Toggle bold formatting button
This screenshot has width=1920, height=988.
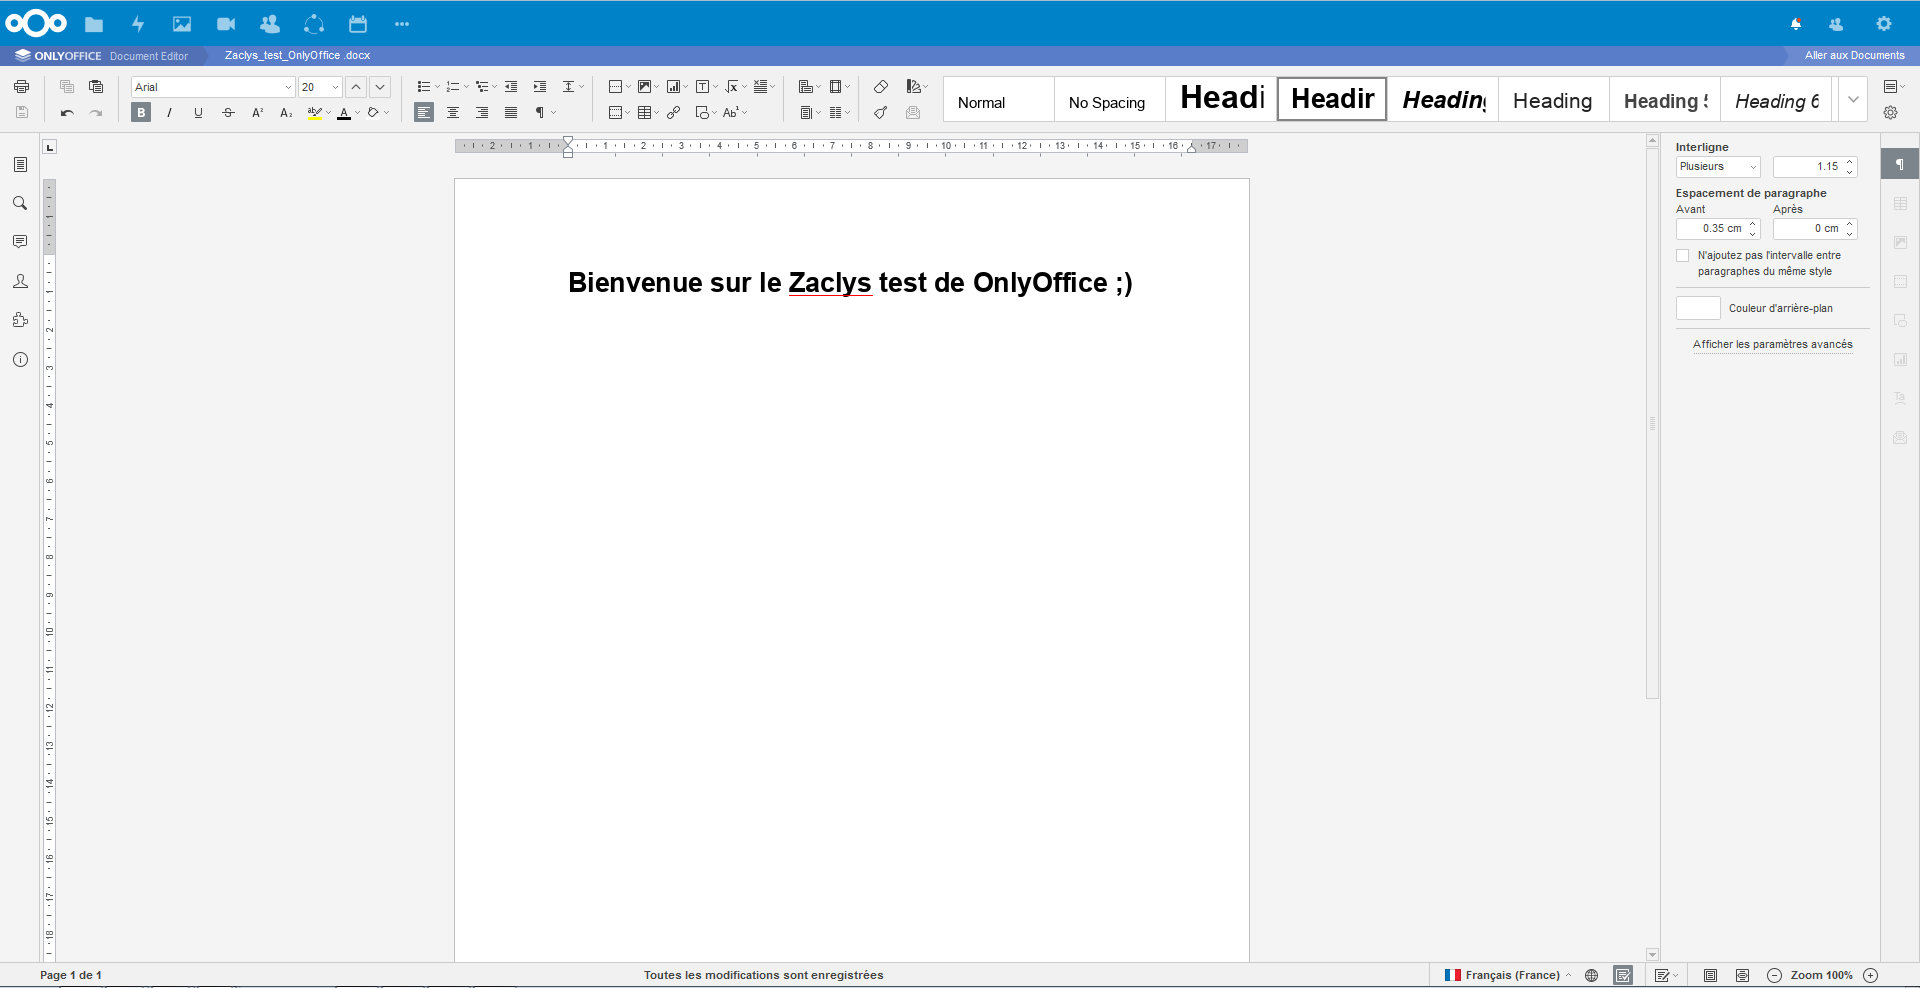pyautogui.click(x=141, y=113)
